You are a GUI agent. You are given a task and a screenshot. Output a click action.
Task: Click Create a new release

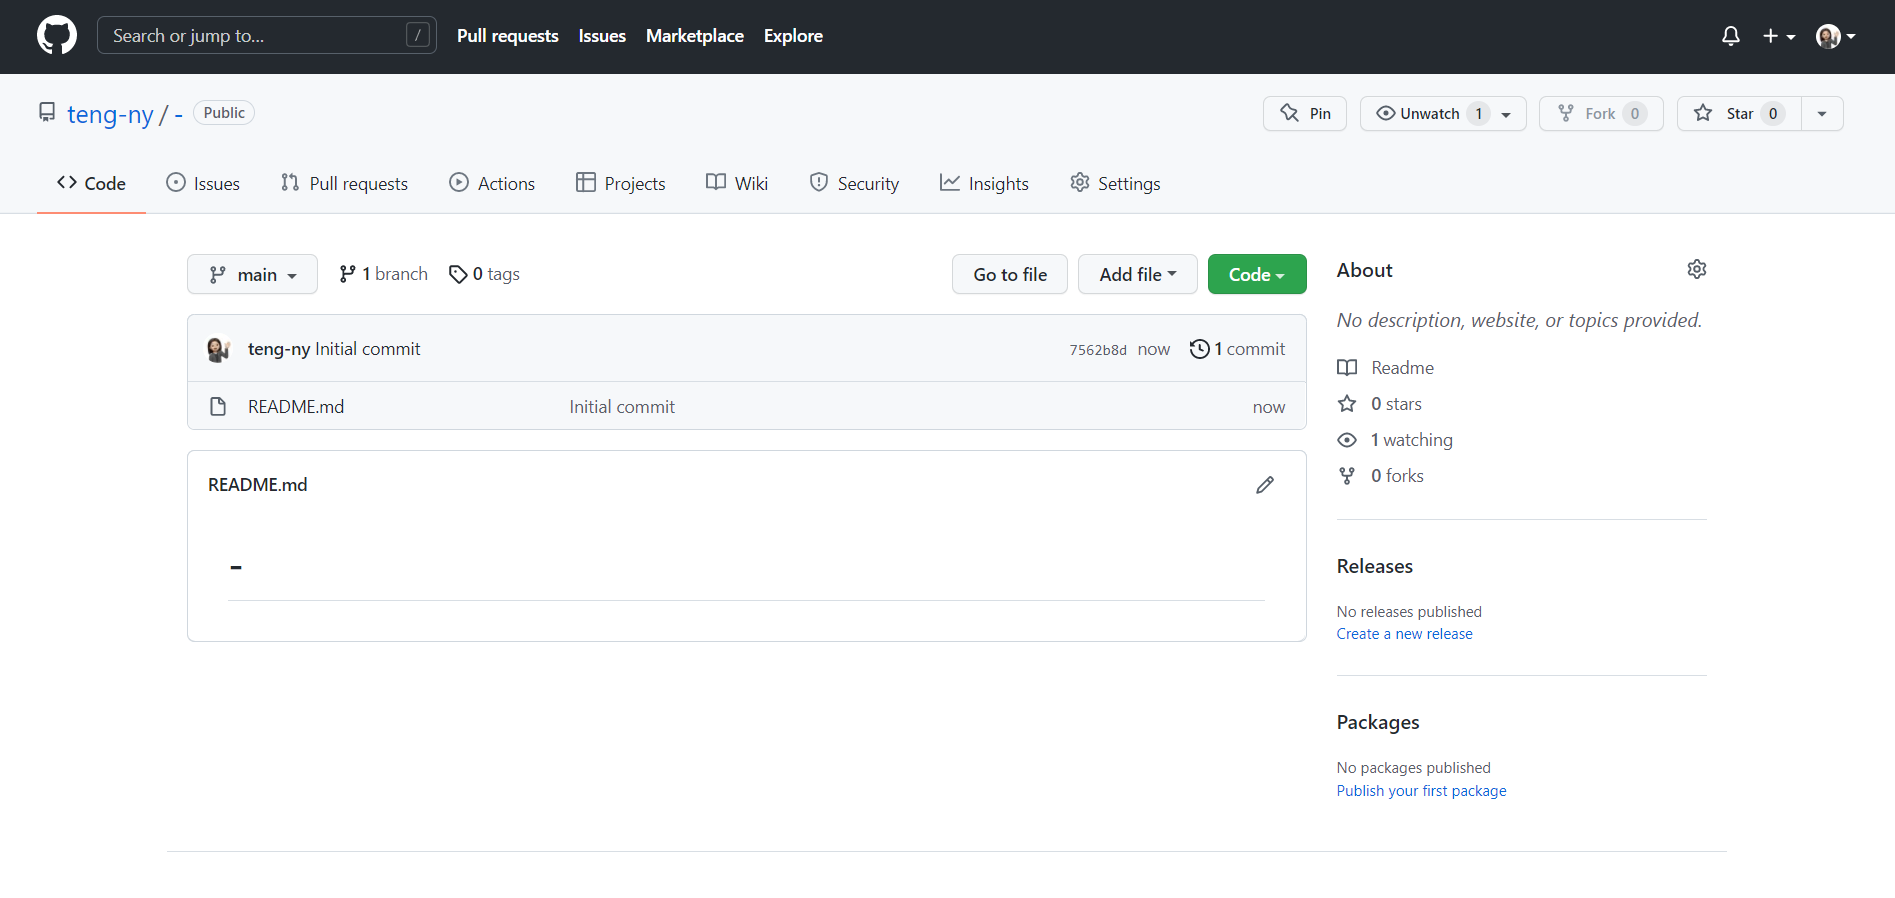tap(1405, 634)
